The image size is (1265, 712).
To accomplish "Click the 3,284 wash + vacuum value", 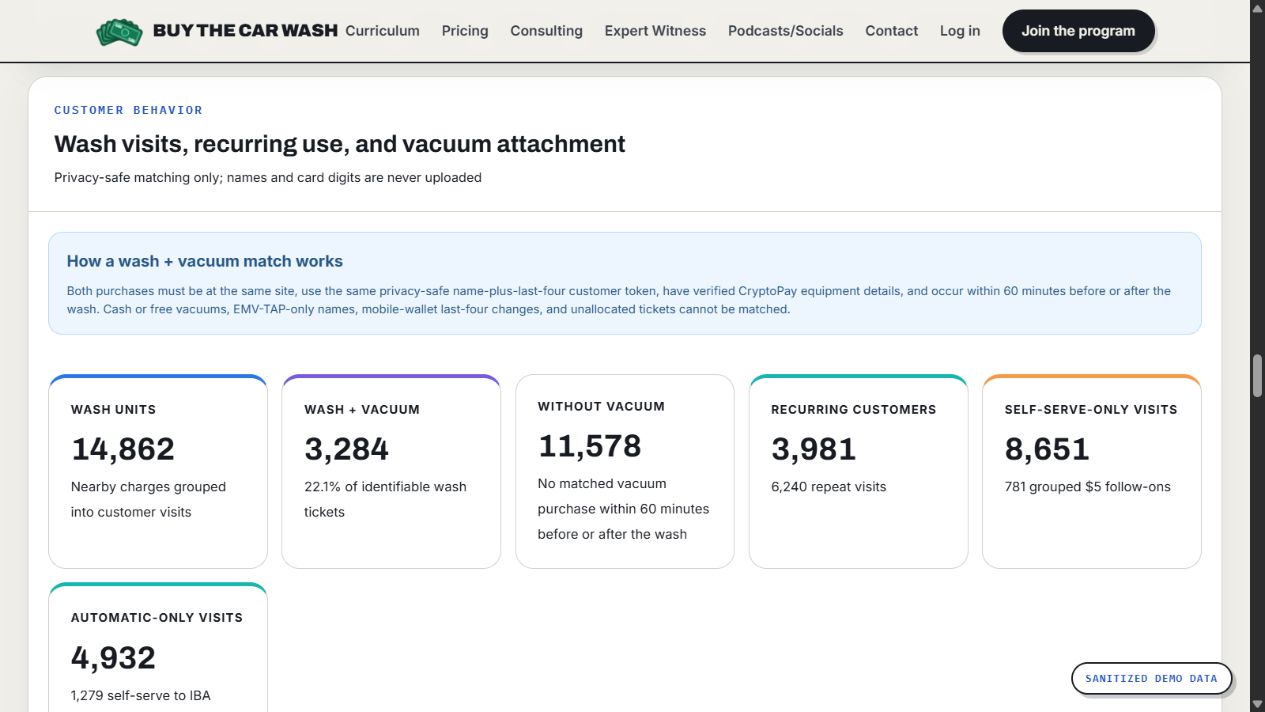I will pos(346,449).
